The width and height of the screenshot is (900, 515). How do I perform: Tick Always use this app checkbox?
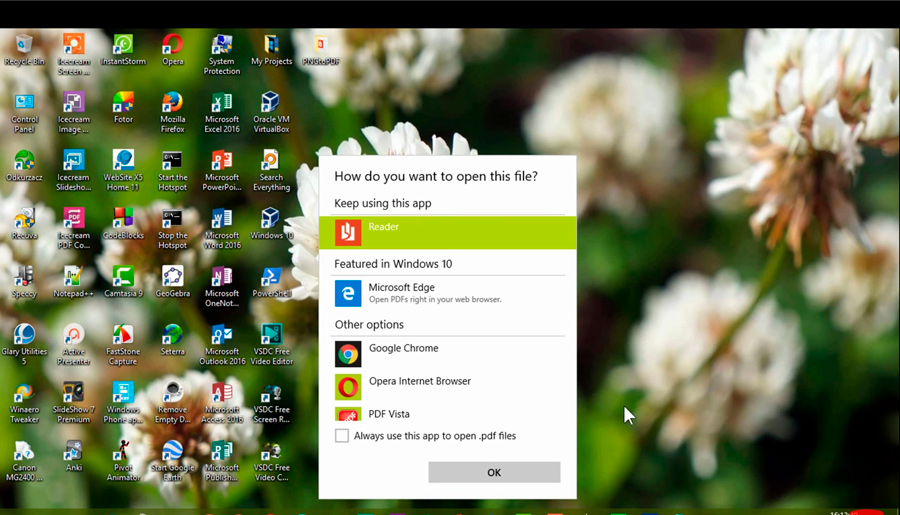(x=342, y=436)
